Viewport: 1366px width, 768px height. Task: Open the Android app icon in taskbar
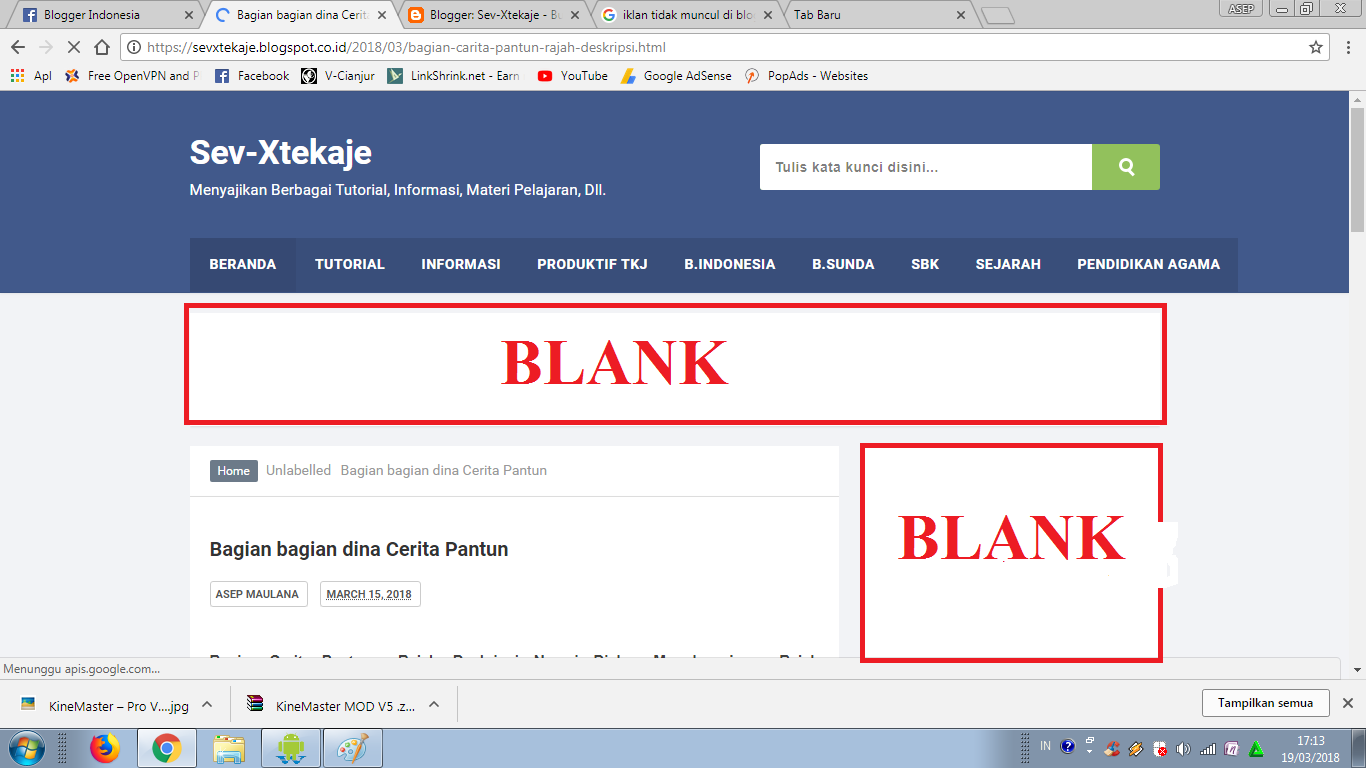(291, 748)
